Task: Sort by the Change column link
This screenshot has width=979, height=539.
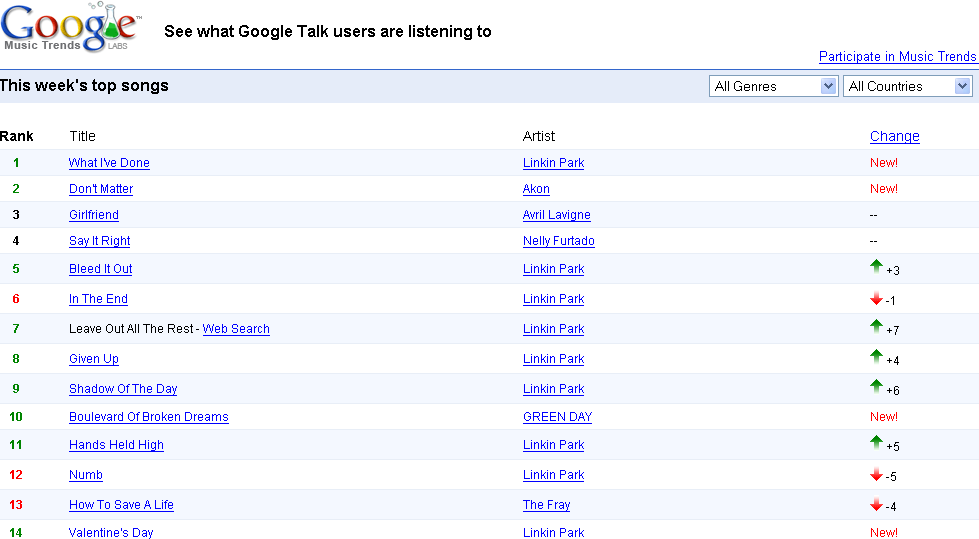Action: pos(895,136)
